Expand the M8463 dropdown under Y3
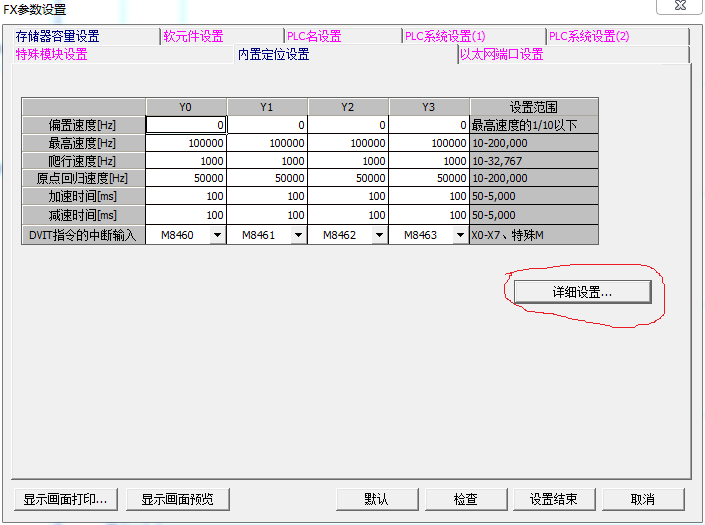Screen dimensions: 705x525 pos(459,235)
